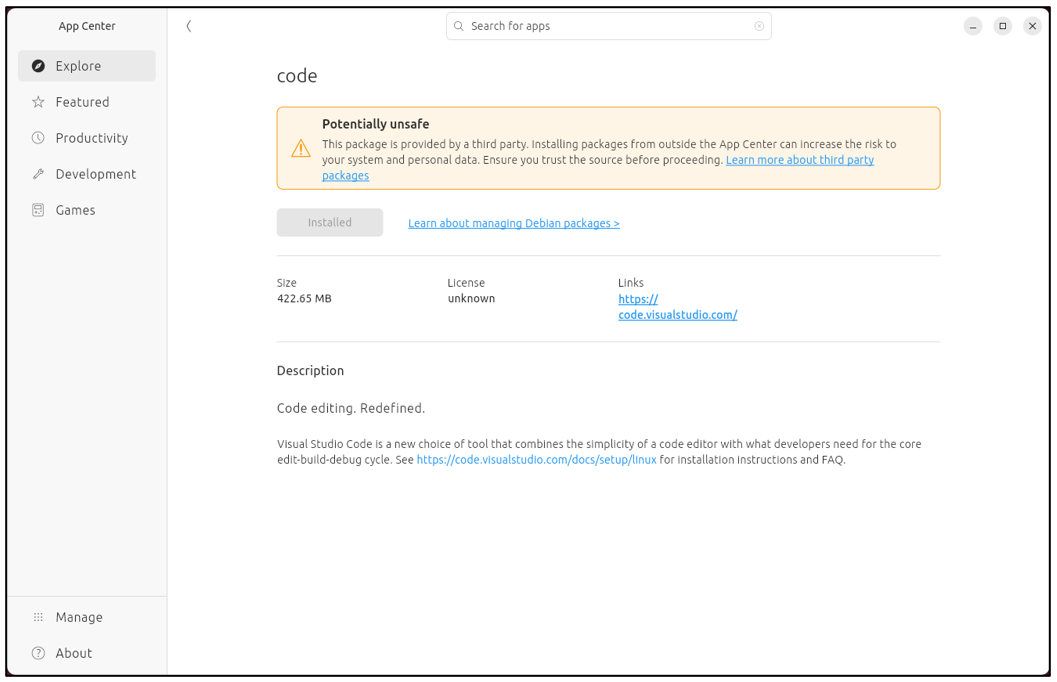Screen dimensions: 1057x682
Task: Click the warning triangle icon
Action: click(301, 148)
